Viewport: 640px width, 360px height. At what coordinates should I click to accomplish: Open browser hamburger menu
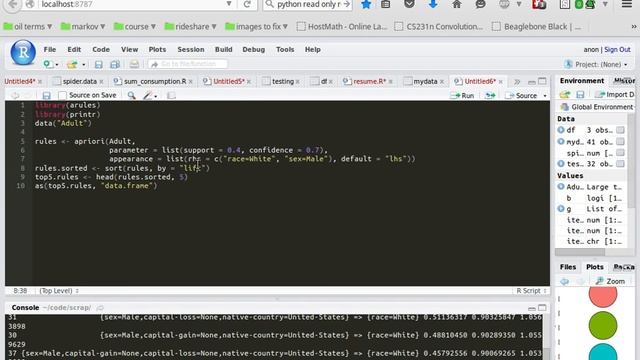point(627,4)
